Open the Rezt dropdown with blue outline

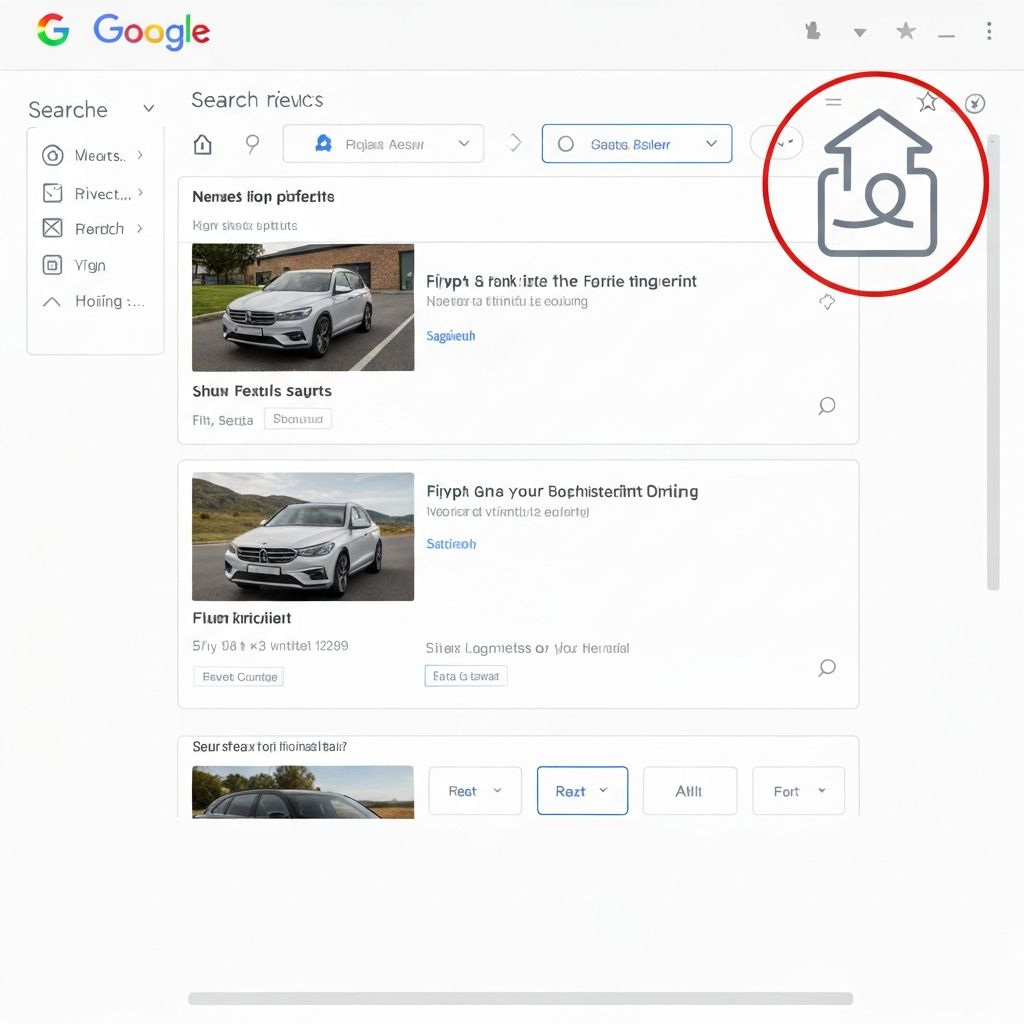tap(582, 790)
